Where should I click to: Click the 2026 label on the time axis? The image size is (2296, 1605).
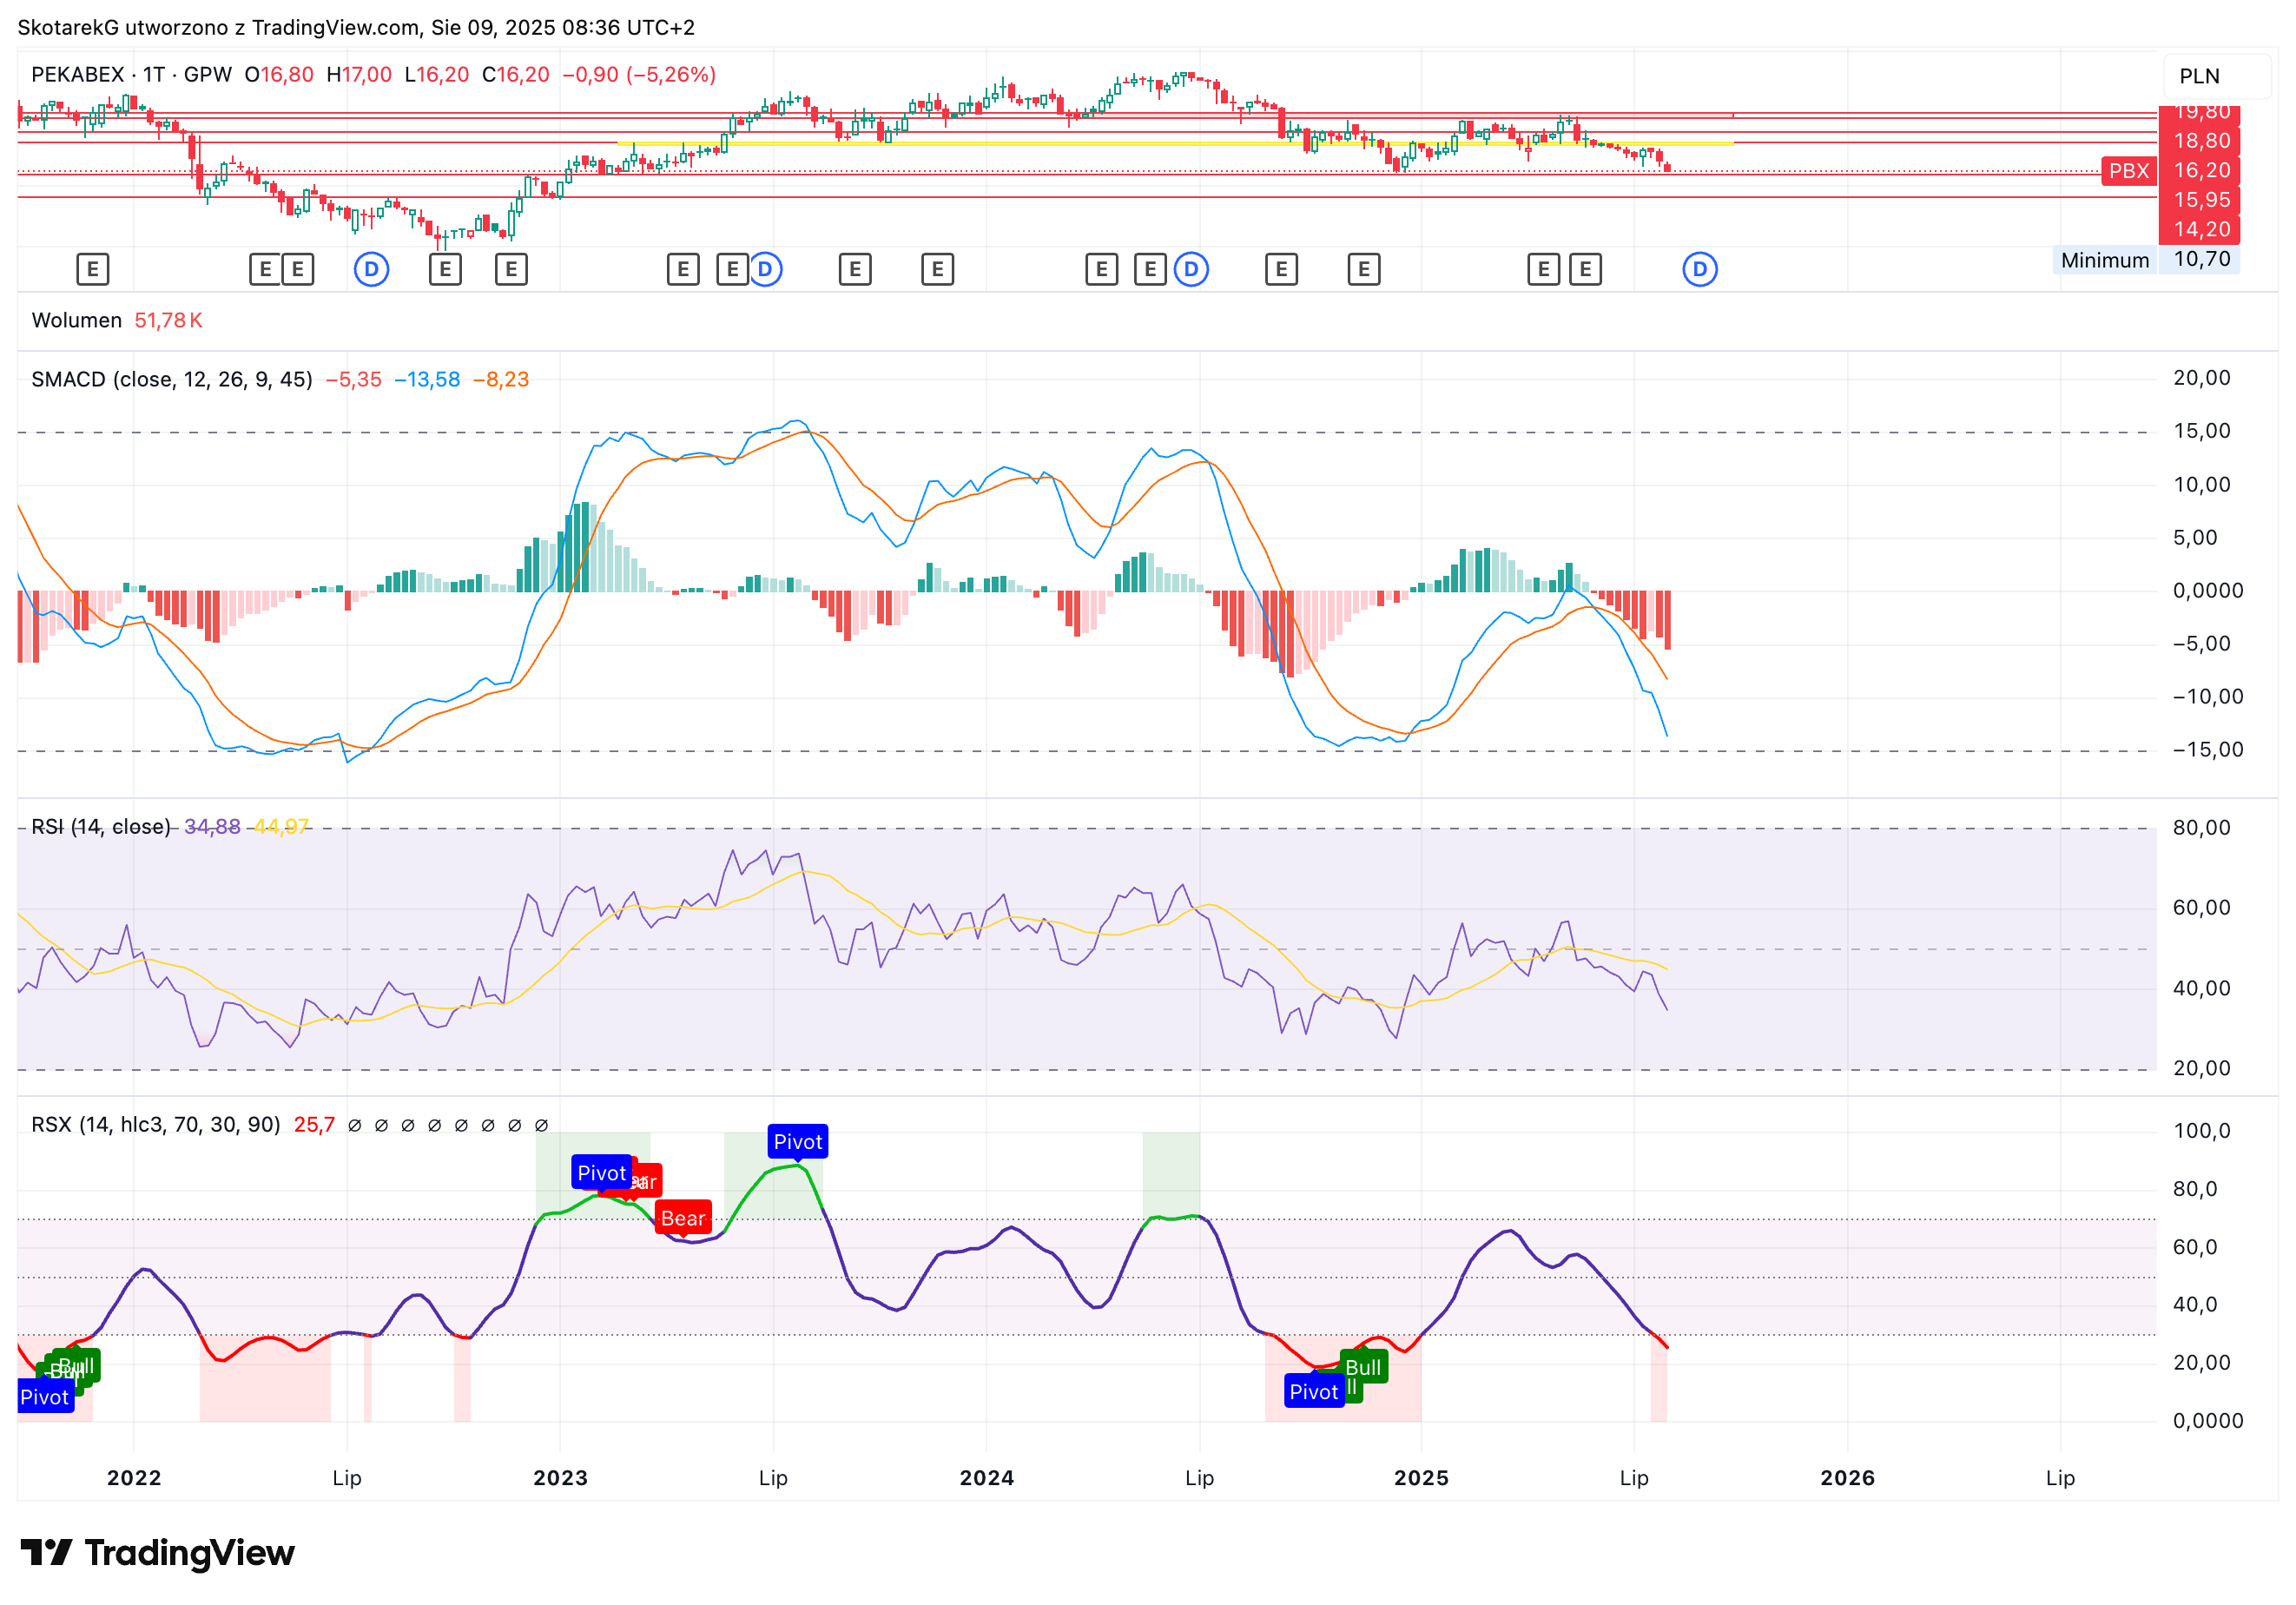(1847, 1478)
